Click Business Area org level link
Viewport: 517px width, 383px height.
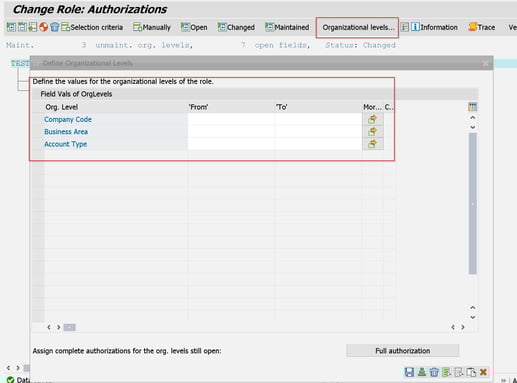point(66,132)
